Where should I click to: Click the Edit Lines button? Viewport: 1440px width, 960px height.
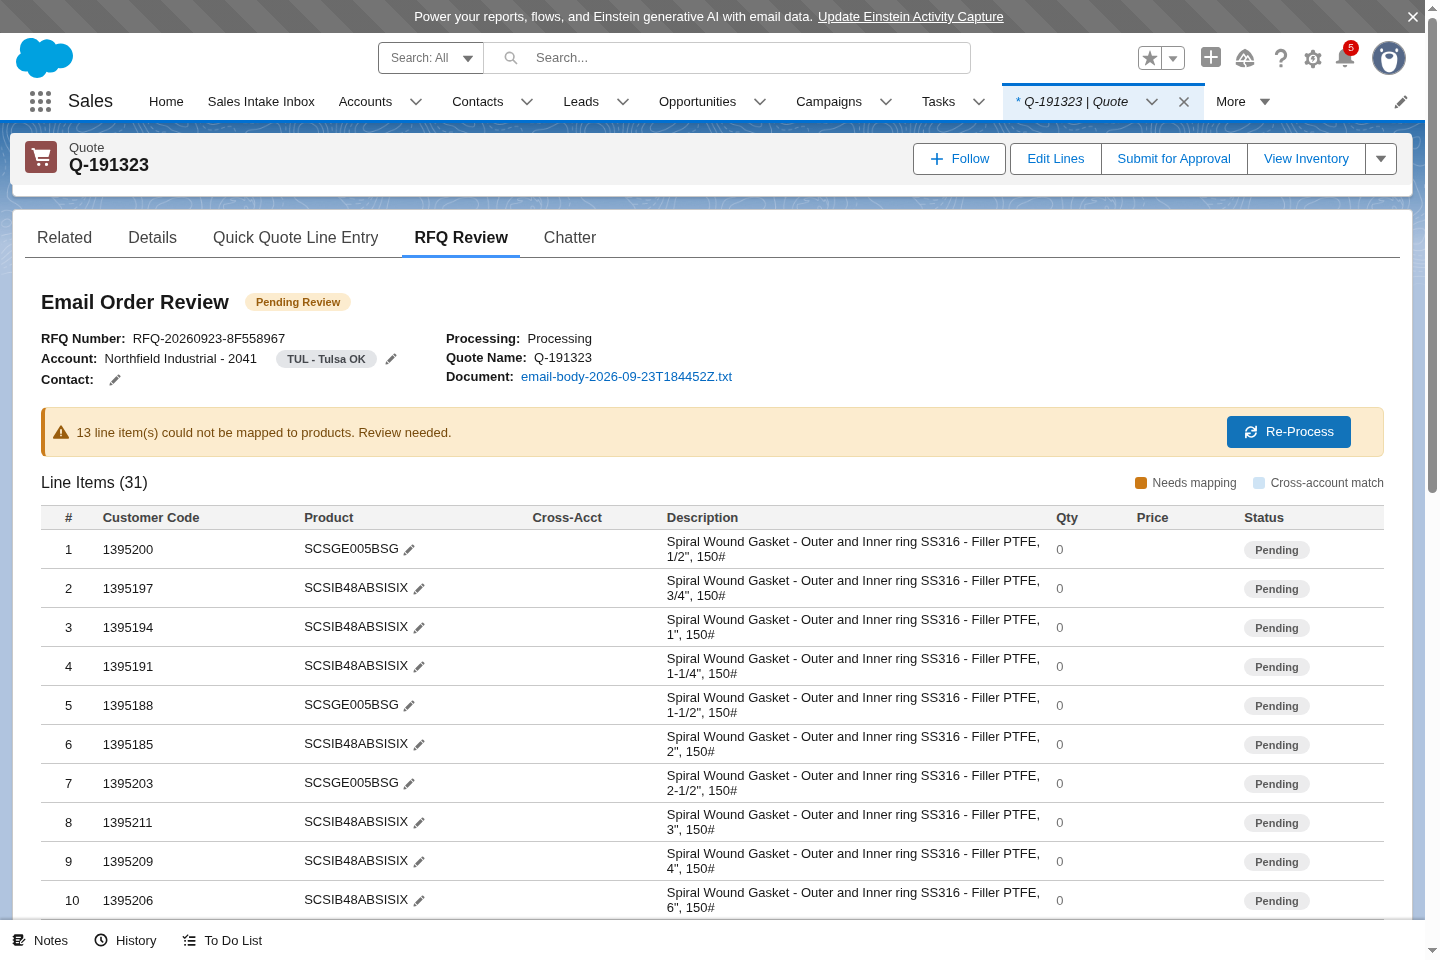tap(1056, 159)
